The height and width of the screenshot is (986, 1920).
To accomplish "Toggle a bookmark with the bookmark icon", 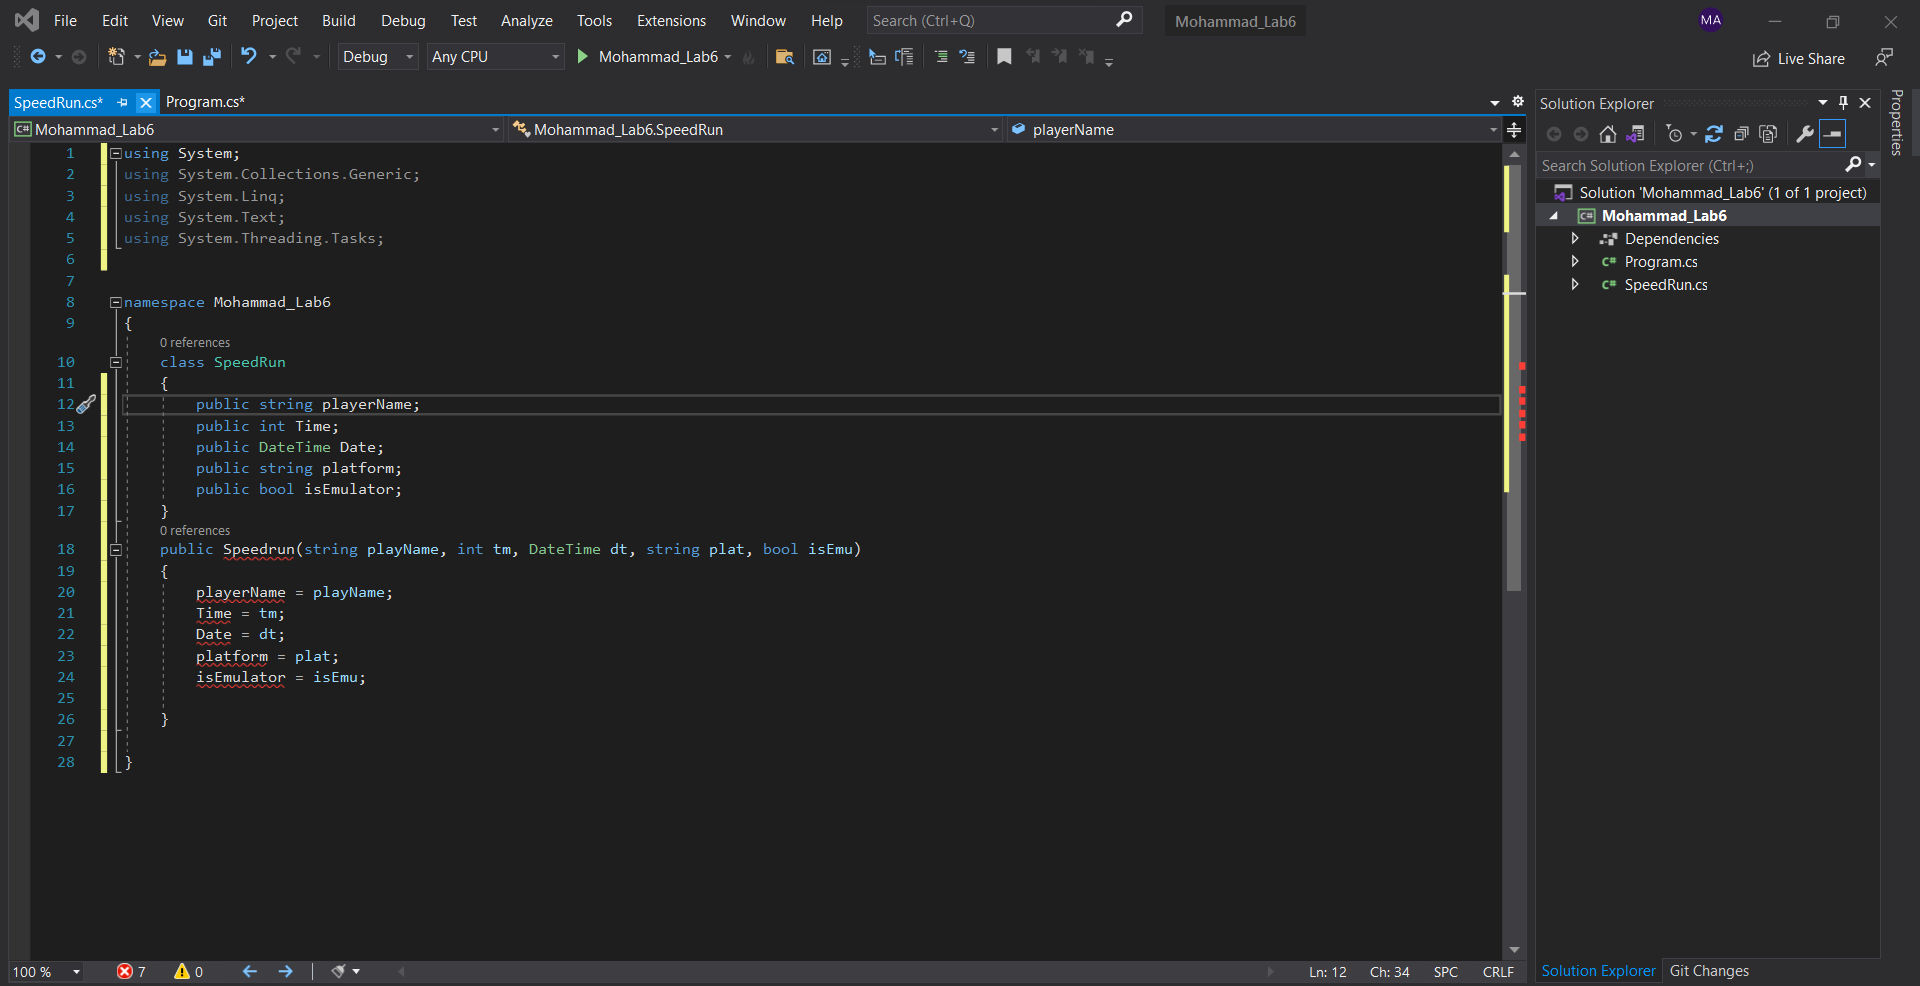I will (x=1004, y=57).
